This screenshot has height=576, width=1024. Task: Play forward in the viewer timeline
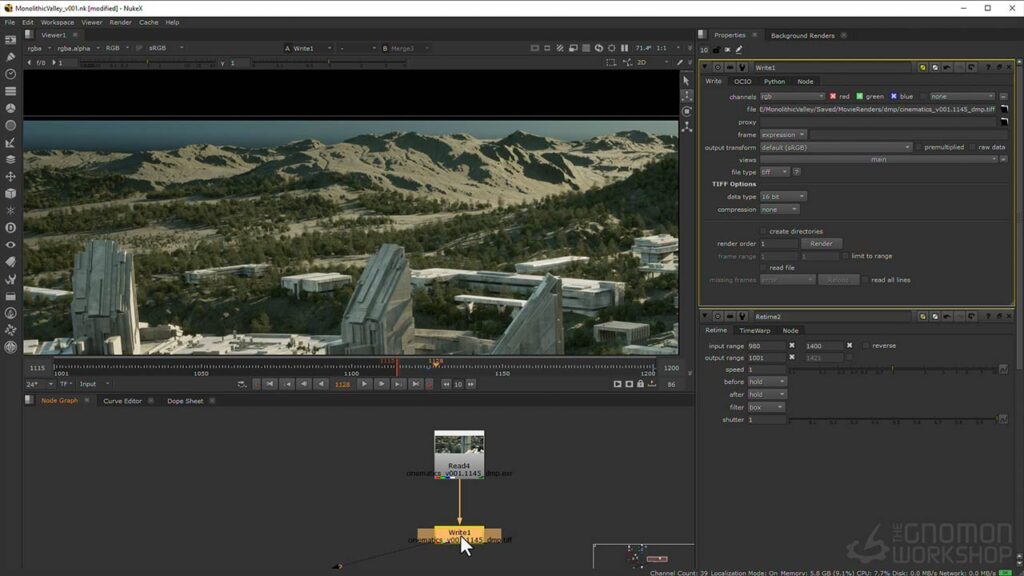point(364,384)
